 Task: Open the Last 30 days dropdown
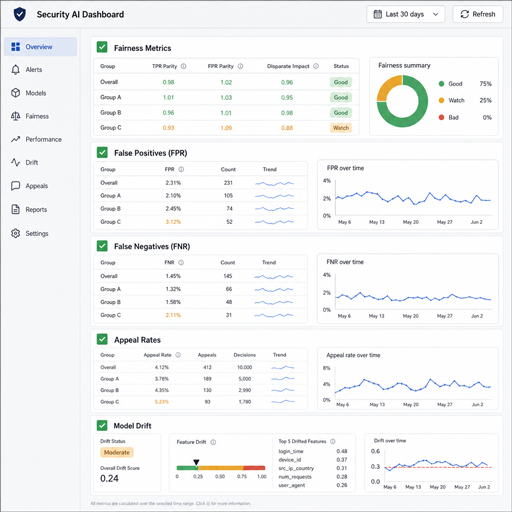coord(406,14)
